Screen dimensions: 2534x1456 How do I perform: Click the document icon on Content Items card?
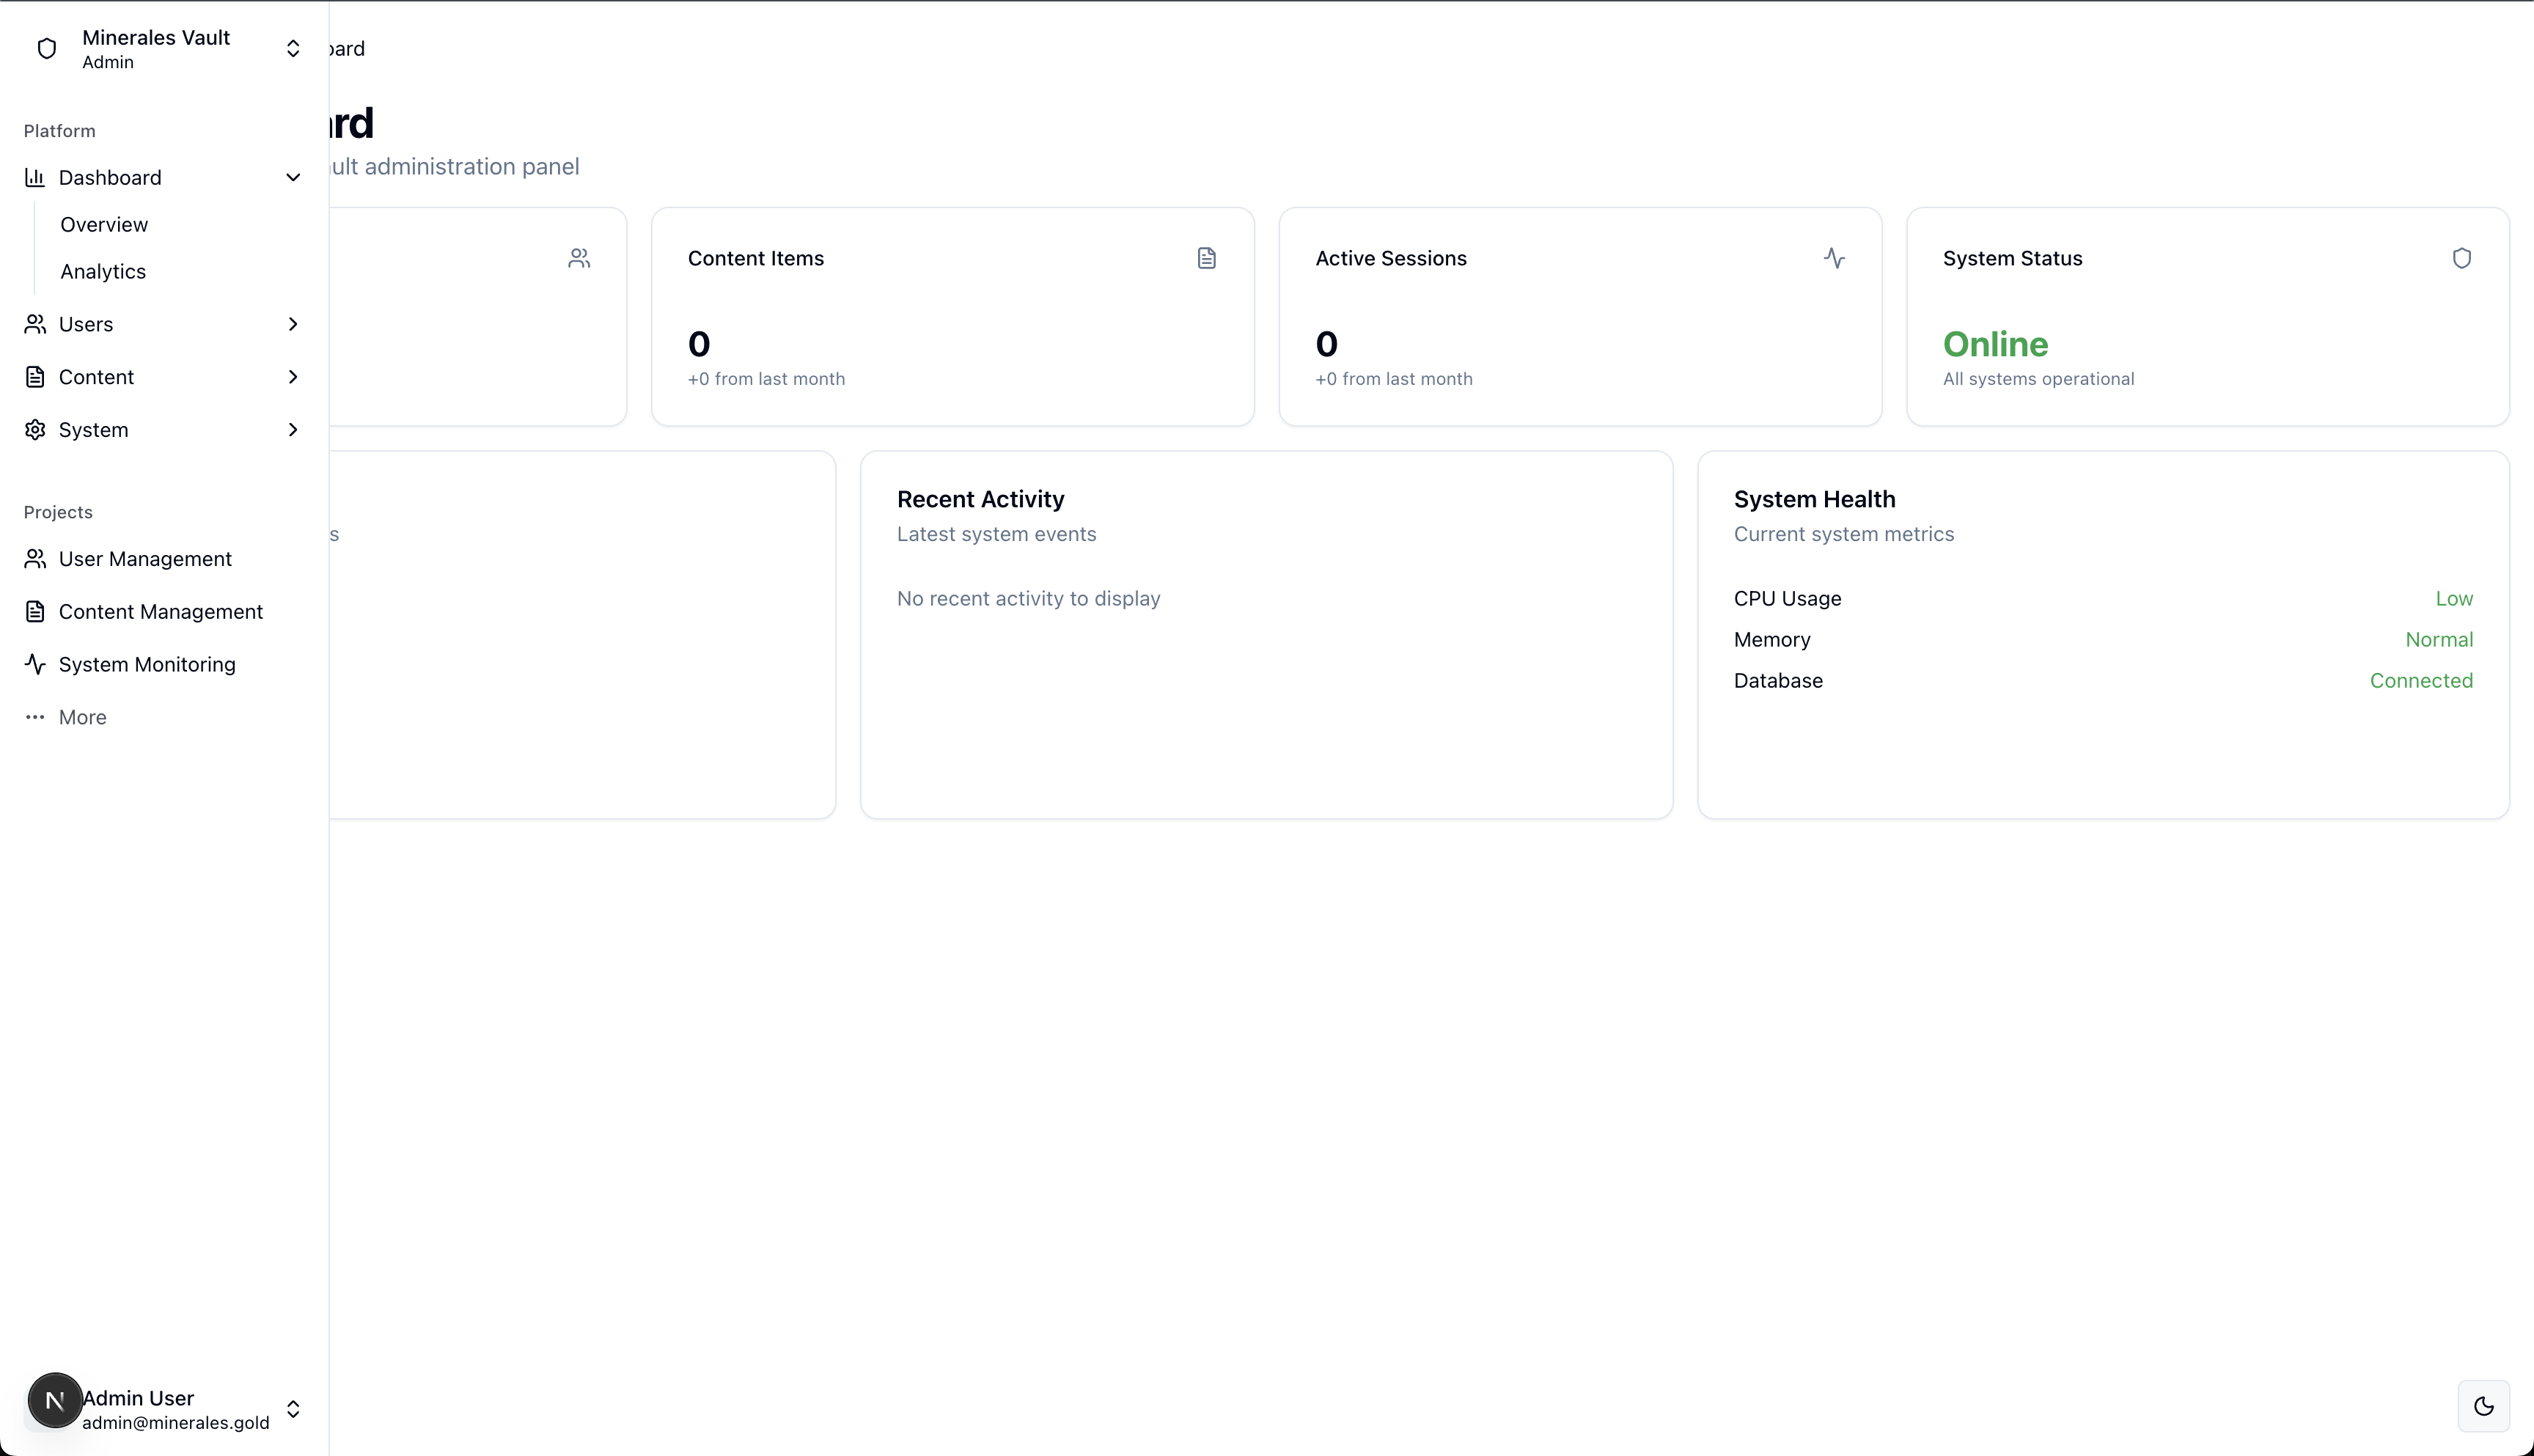pyautogui.click(x=1206, y=258)
